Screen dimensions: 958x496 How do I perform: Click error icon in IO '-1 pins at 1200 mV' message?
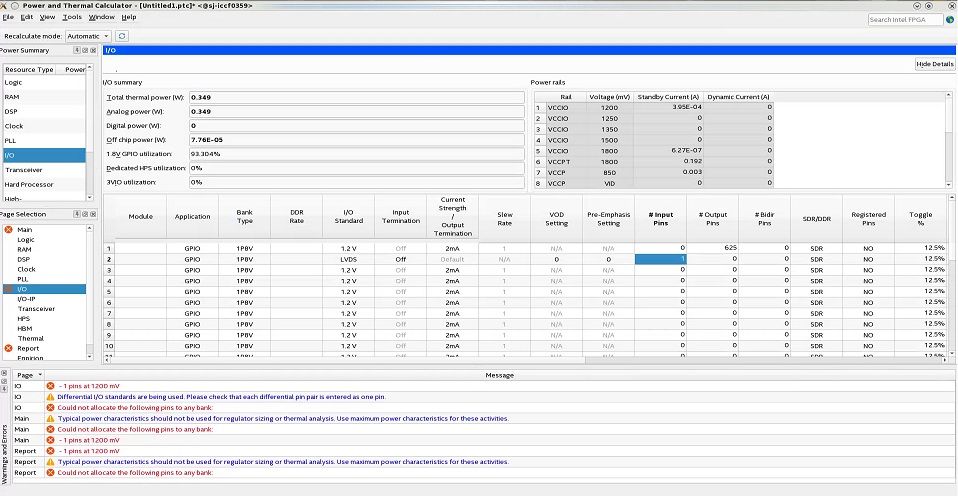50,386
